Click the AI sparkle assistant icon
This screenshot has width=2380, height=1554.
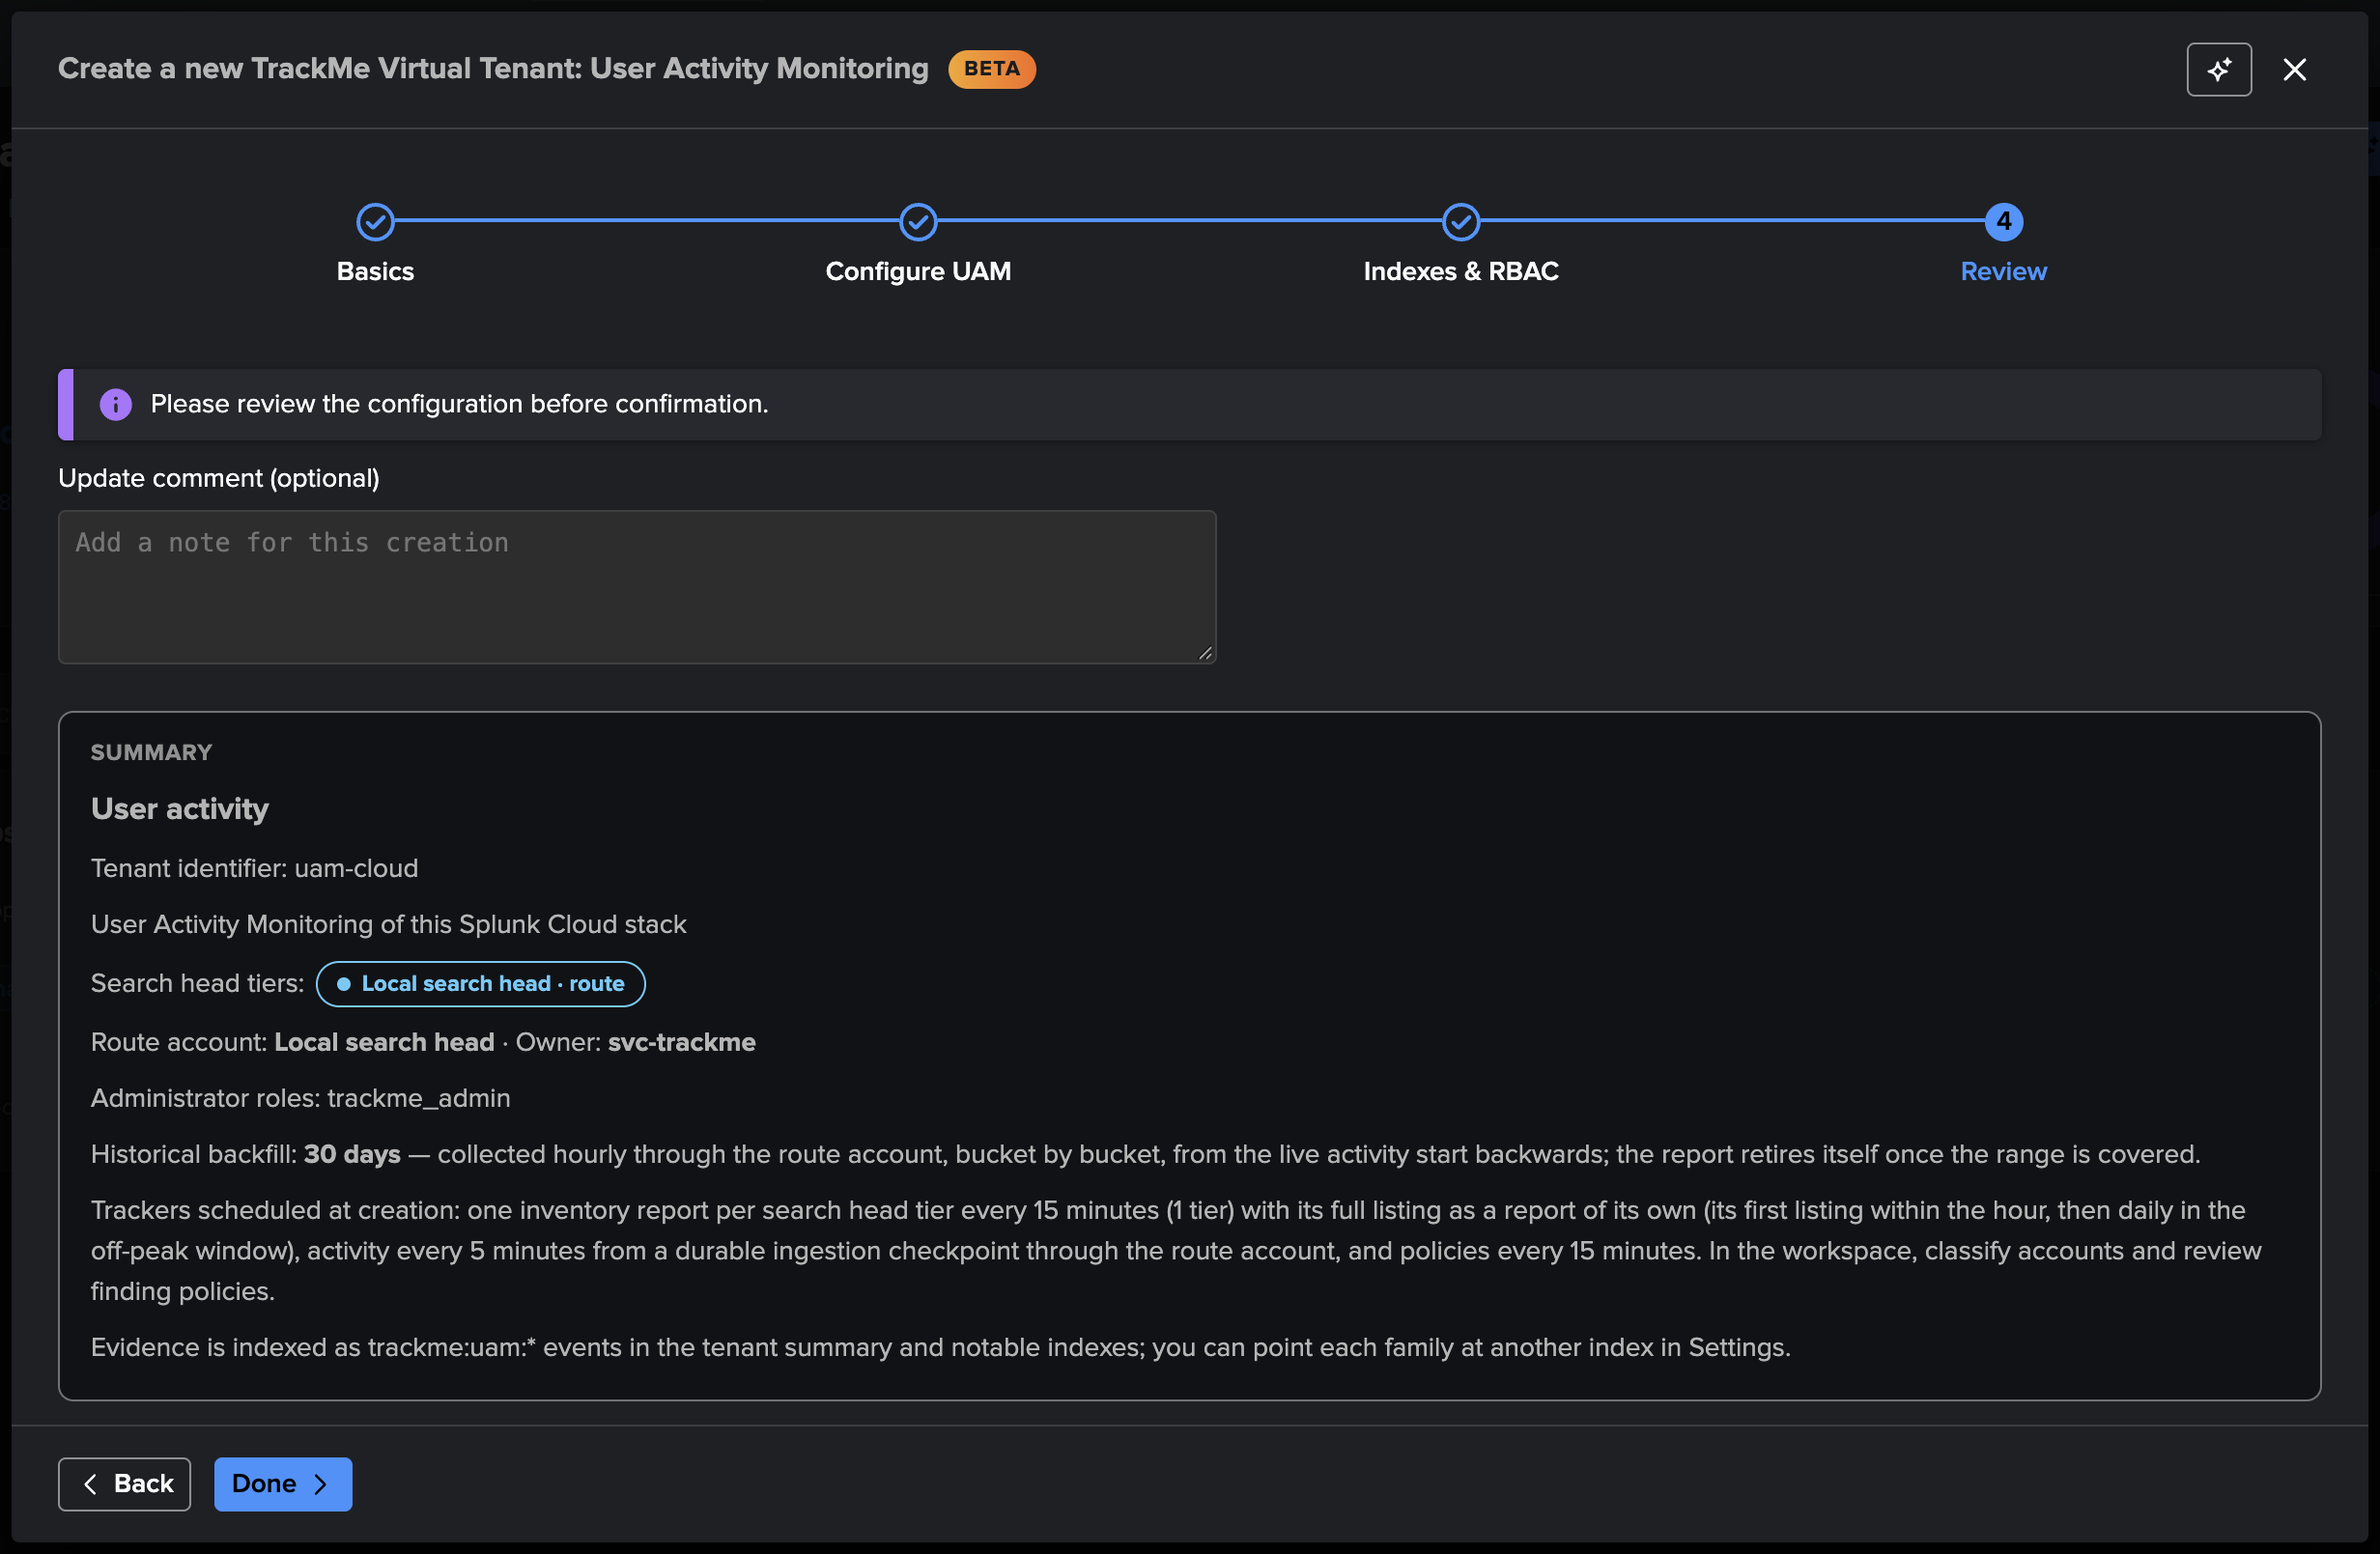click(x=2218, y=69)
